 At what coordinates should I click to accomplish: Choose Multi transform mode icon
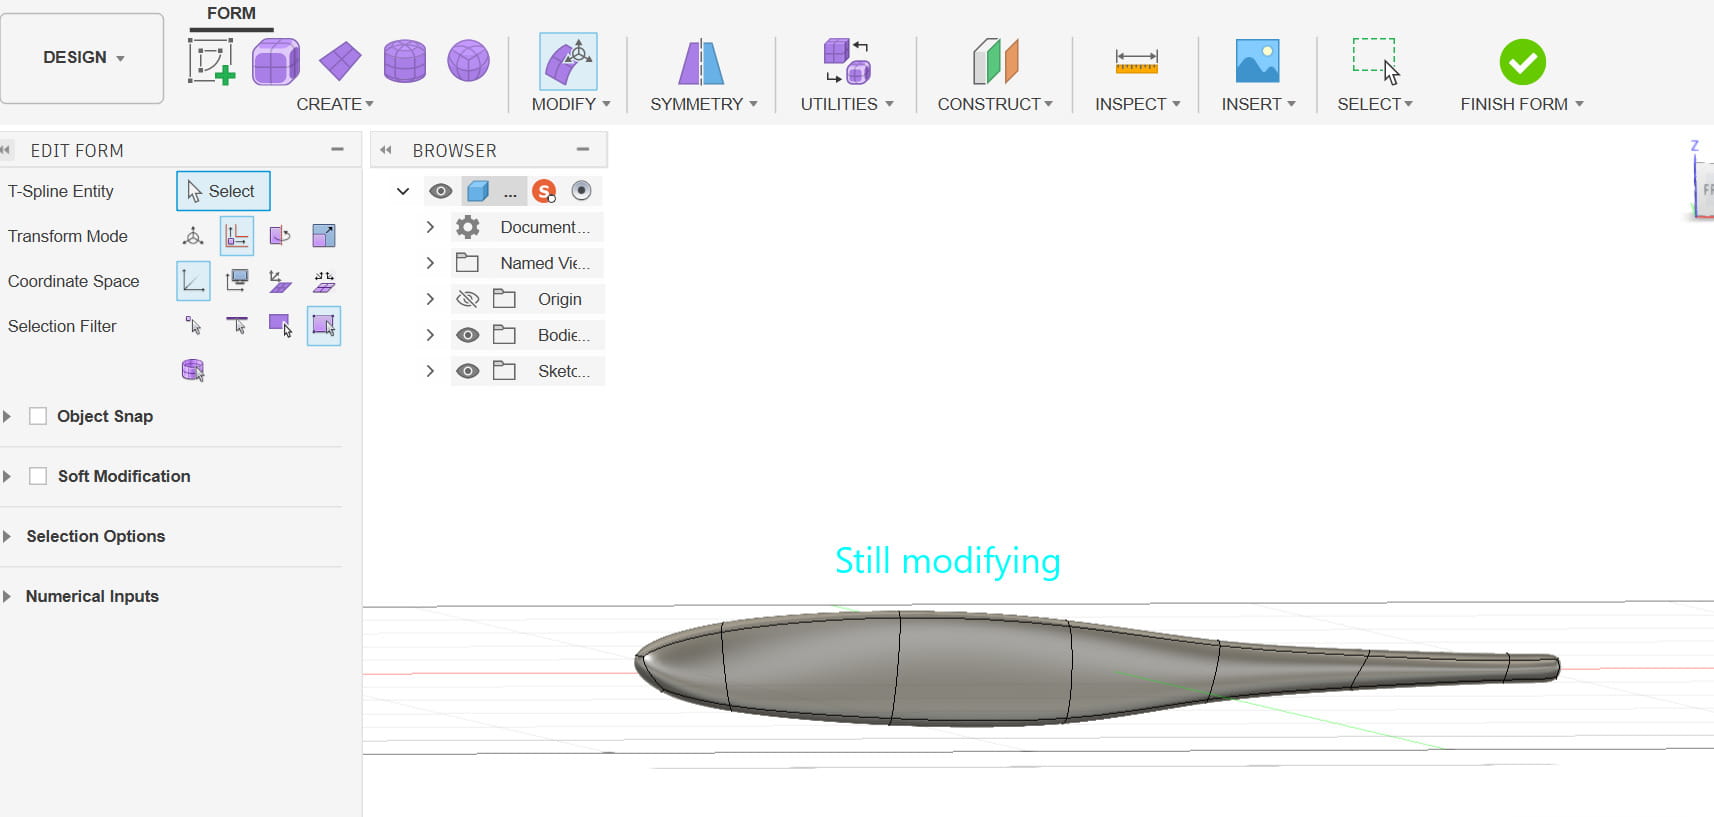coord(193,236)
